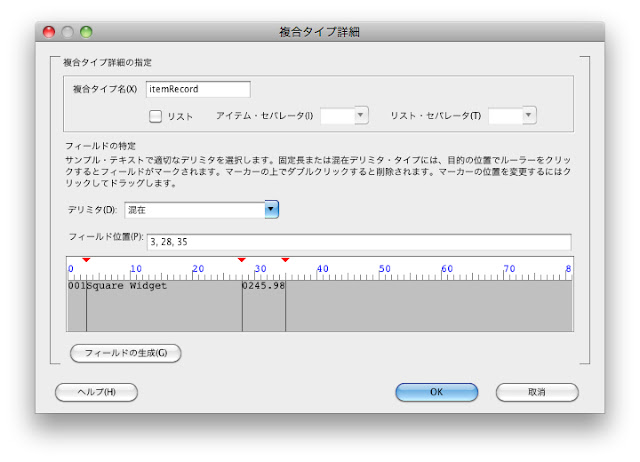Screen dimensions: 640x462
Task: Click the ruler at the 70 mark
Action: point(509,269)
